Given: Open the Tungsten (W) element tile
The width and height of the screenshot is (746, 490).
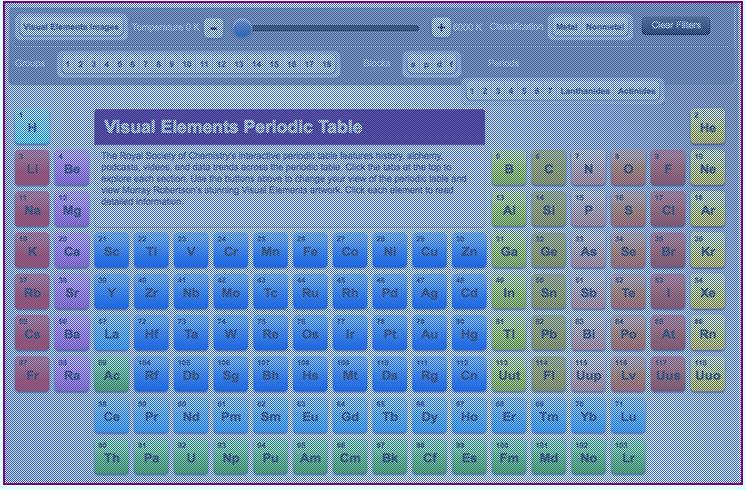Looking at the screenshot, I should (231, 334).
